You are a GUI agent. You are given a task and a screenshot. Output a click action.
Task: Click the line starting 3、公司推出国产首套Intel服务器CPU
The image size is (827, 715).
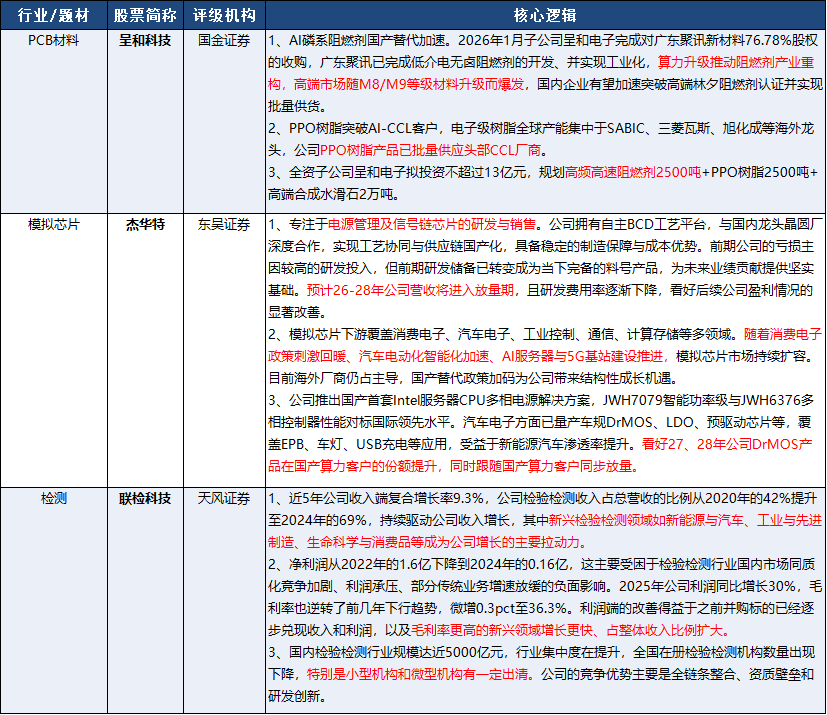541,400
